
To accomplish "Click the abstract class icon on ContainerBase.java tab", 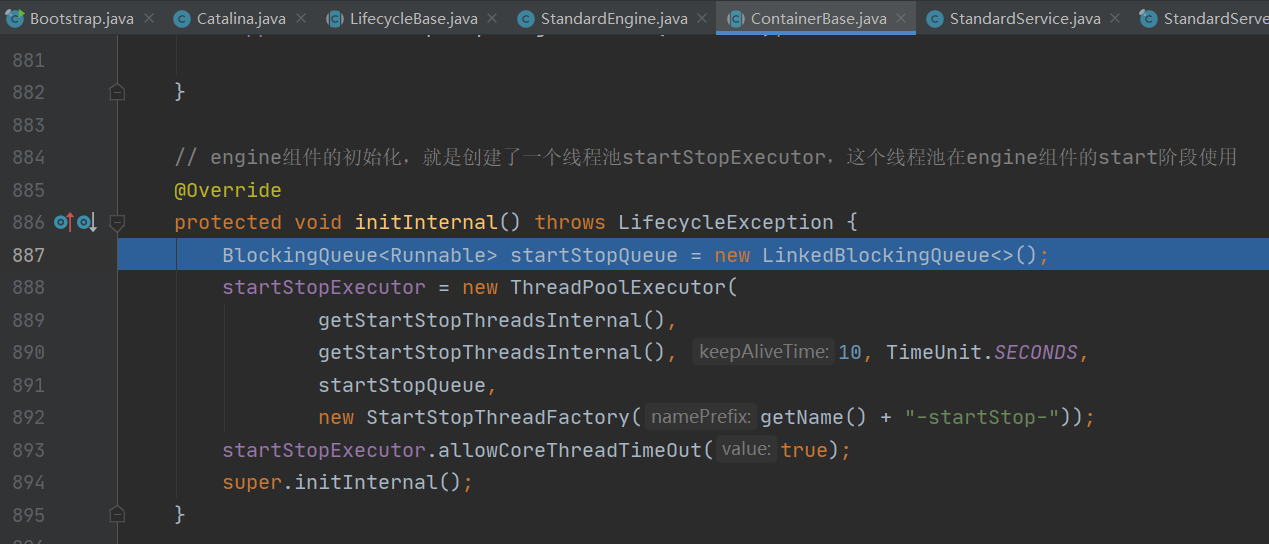I will (x=735, y=18).
